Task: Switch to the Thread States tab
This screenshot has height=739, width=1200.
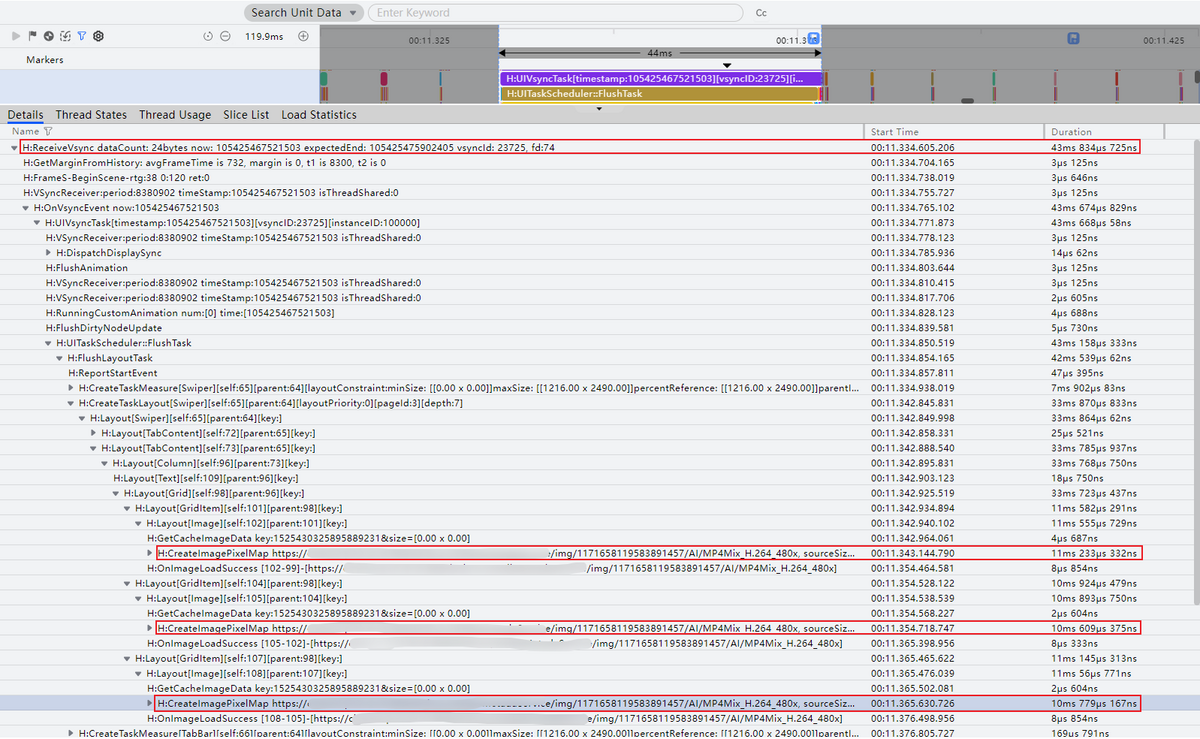Action: (91, 115)
